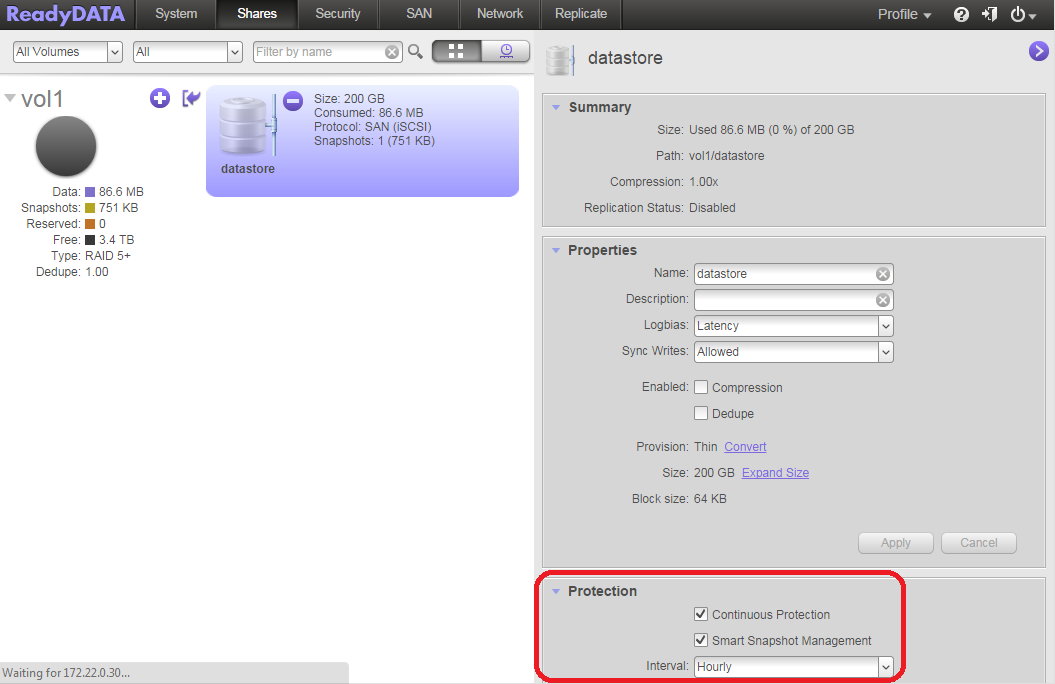Screen dimensions: 1055x684
Task: Click the import/restore arrow icon next to plus
Action: (x=190, y=98)
